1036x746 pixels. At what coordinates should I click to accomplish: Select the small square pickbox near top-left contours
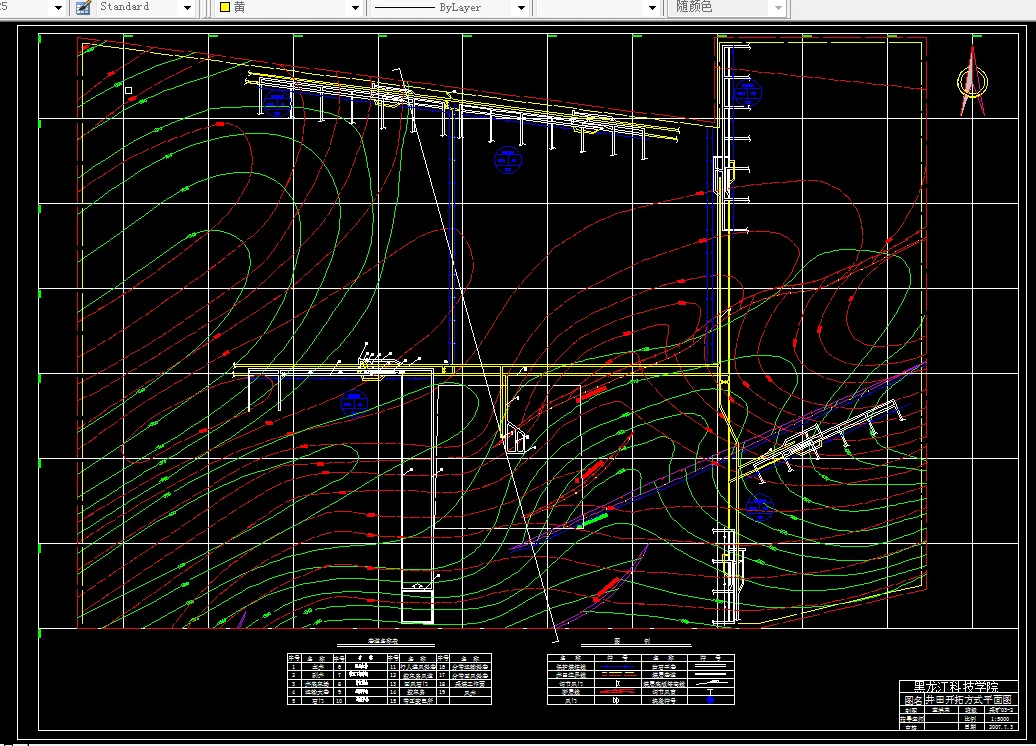coord(128,91)
